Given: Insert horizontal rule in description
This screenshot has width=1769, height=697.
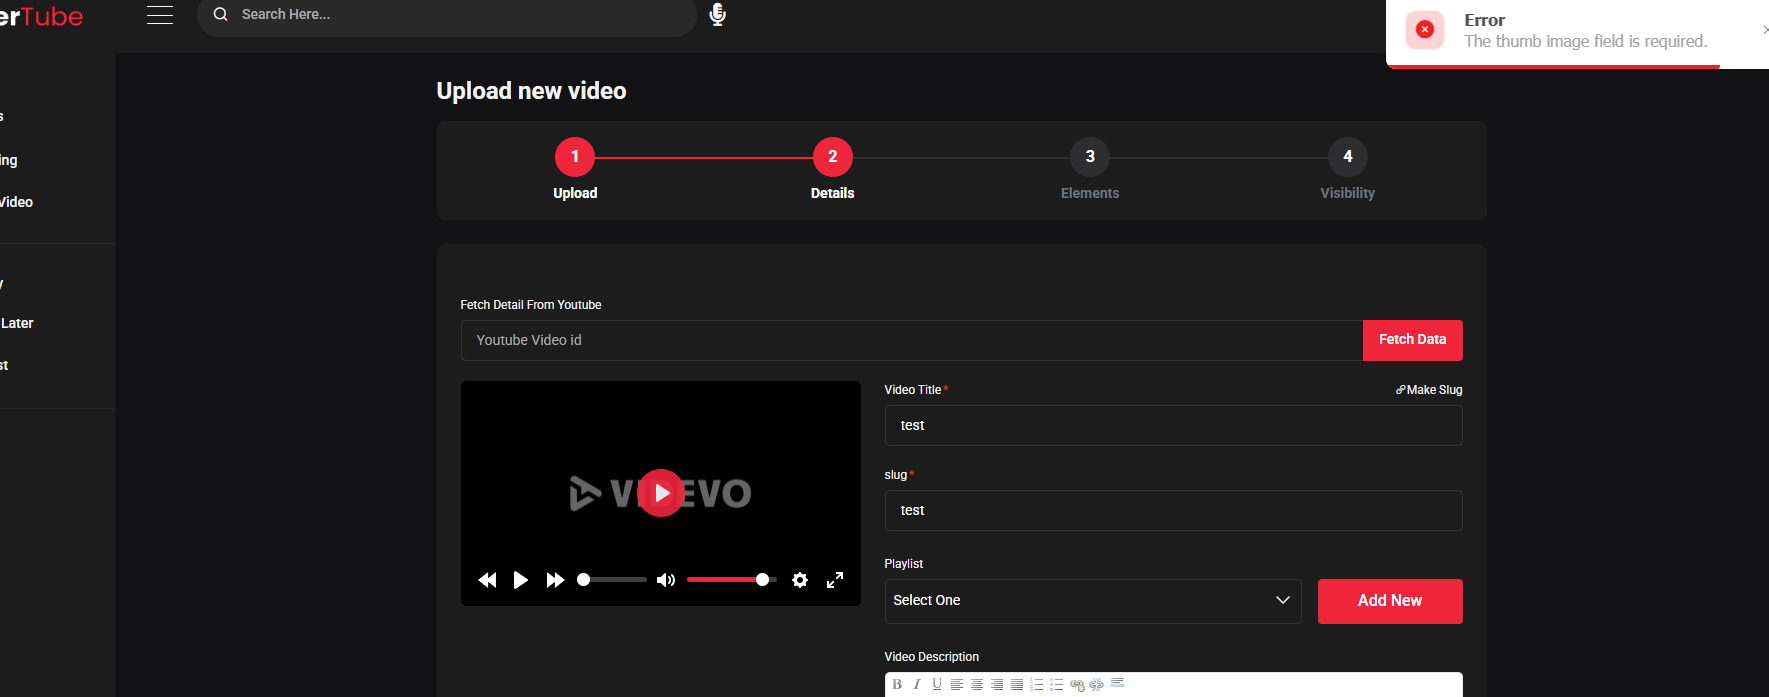Looking at the screenshot, I should (x=1117, y=683).
